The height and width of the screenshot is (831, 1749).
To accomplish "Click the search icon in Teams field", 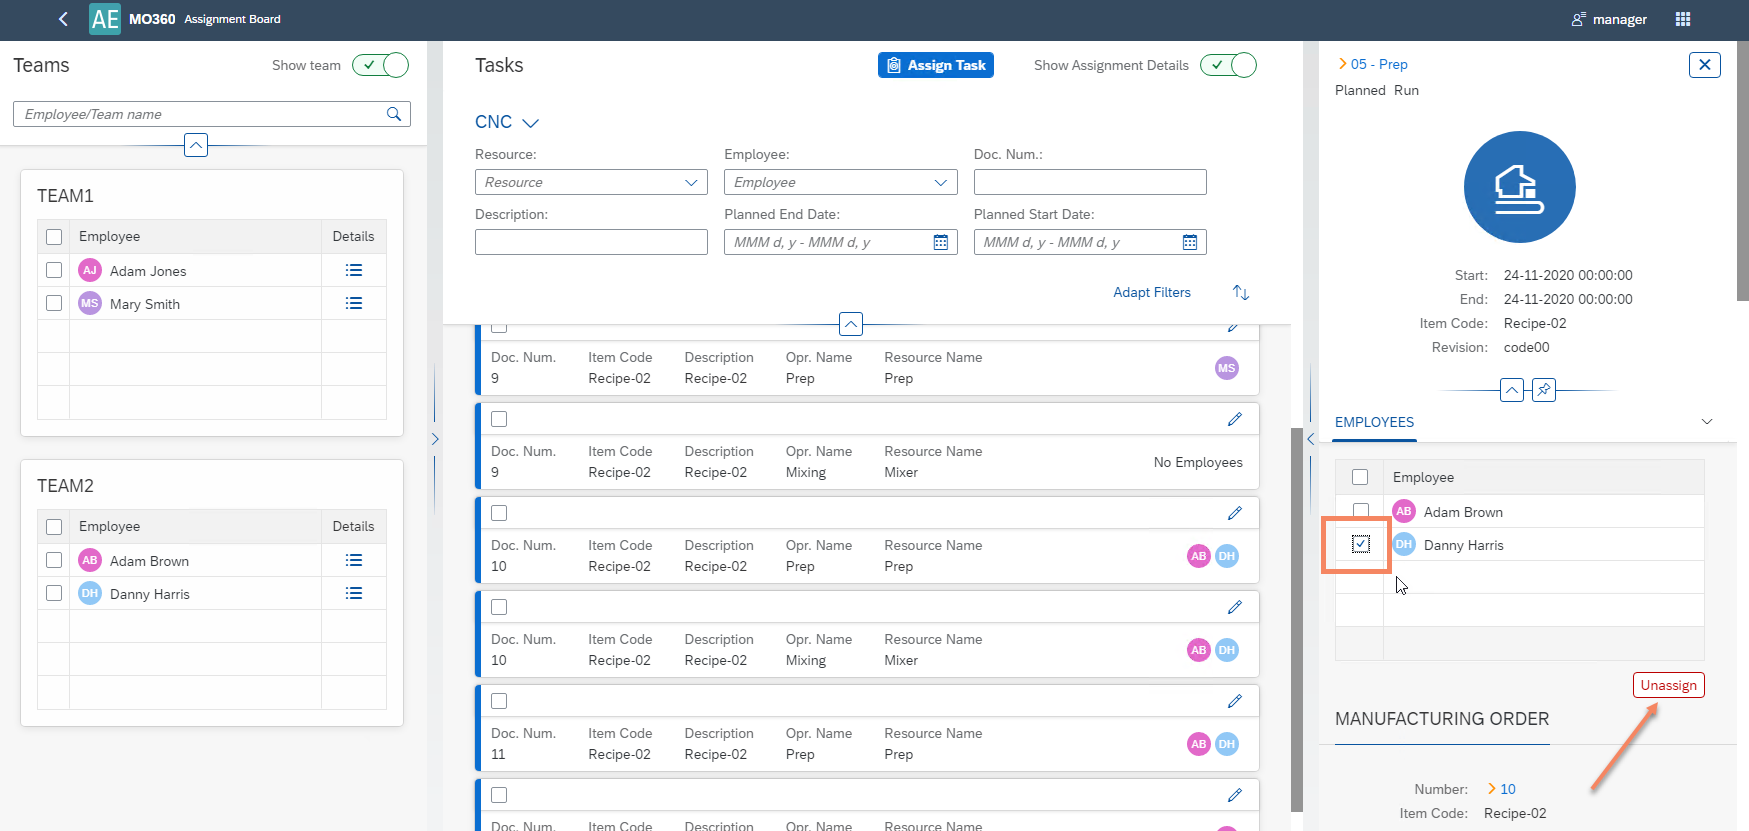I will [x=394, y=114].
